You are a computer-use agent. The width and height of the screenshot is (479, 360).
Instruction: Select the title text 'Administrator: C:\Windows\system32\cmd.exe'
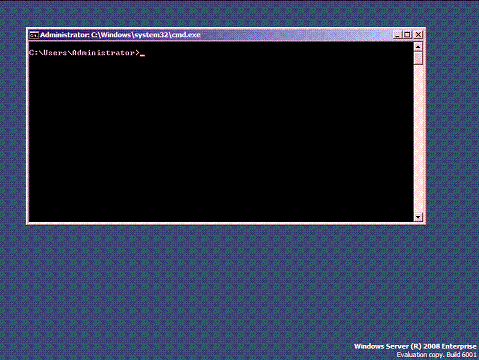[120, 35]
